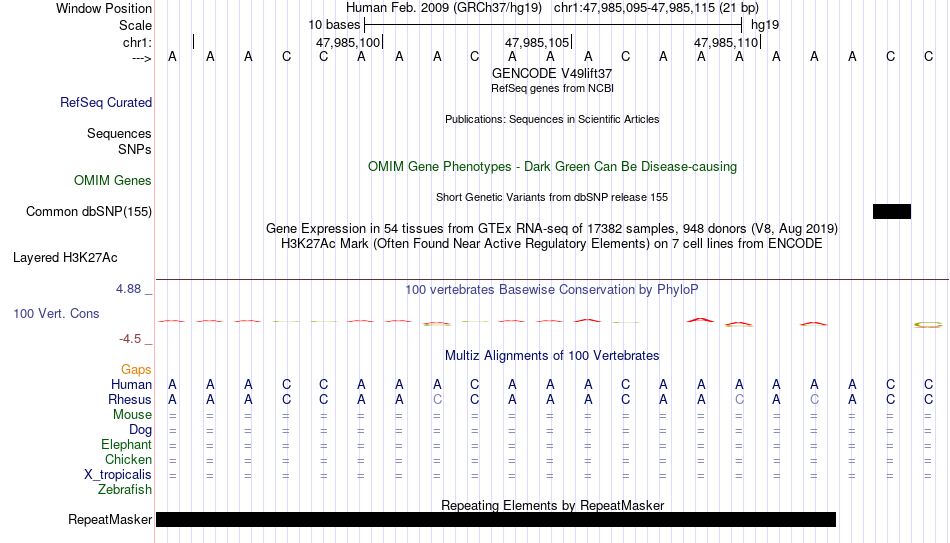Screen dimensions: 950x543
Task: Click the RepeatMasker black repeat bar
Action: point(496,519)
